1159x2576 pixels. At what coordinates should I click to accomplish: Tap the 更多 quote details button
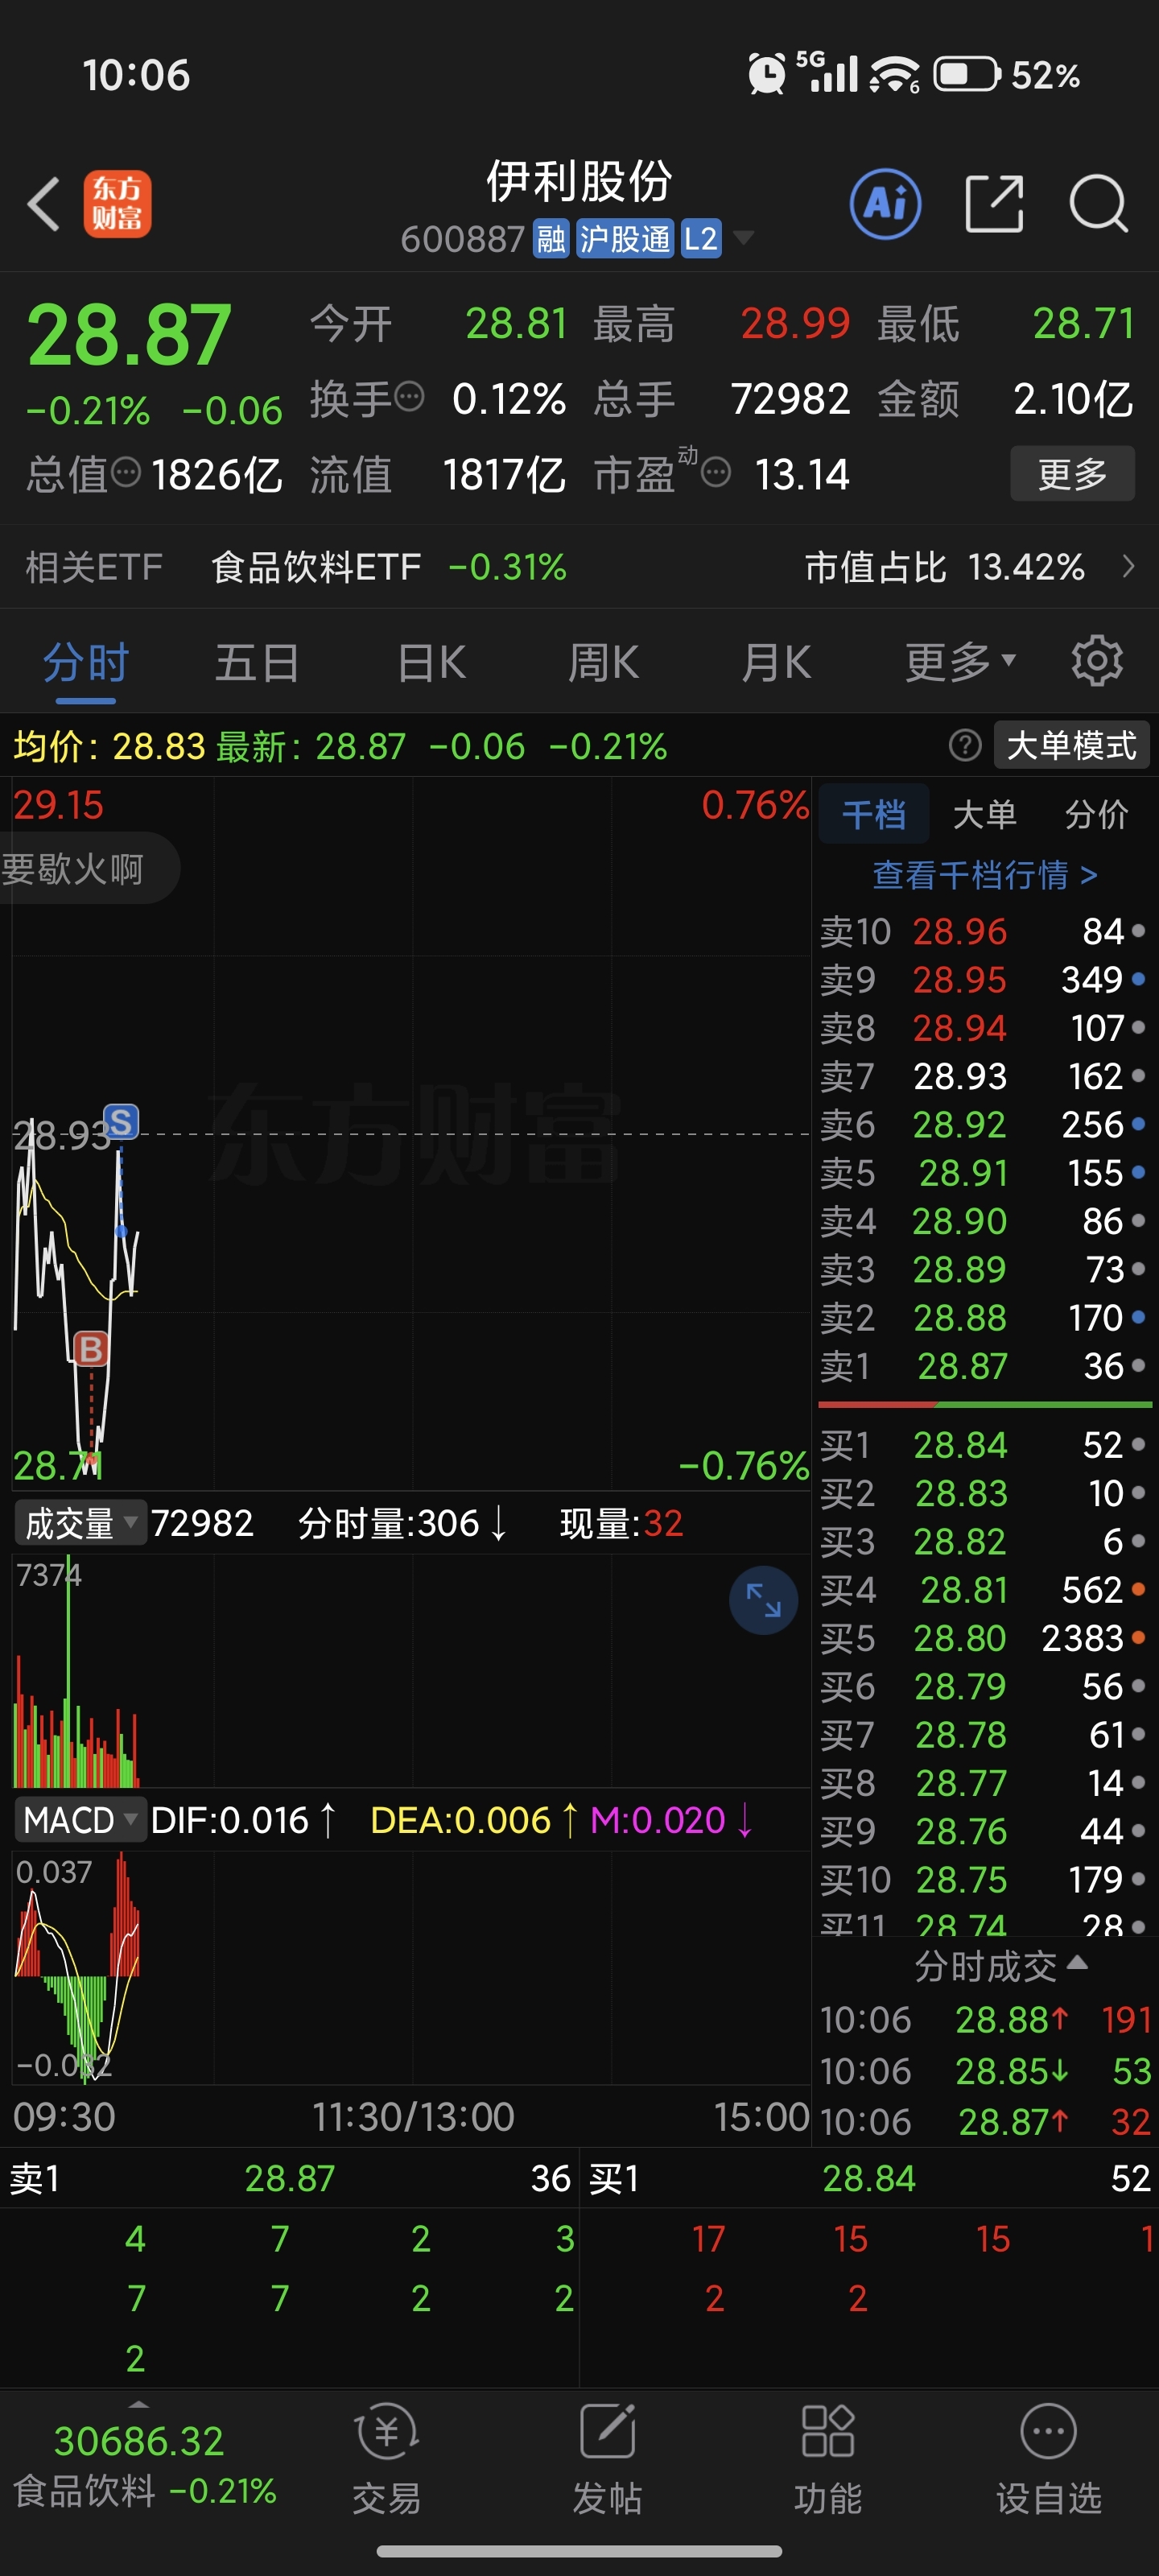point(1072,473)
